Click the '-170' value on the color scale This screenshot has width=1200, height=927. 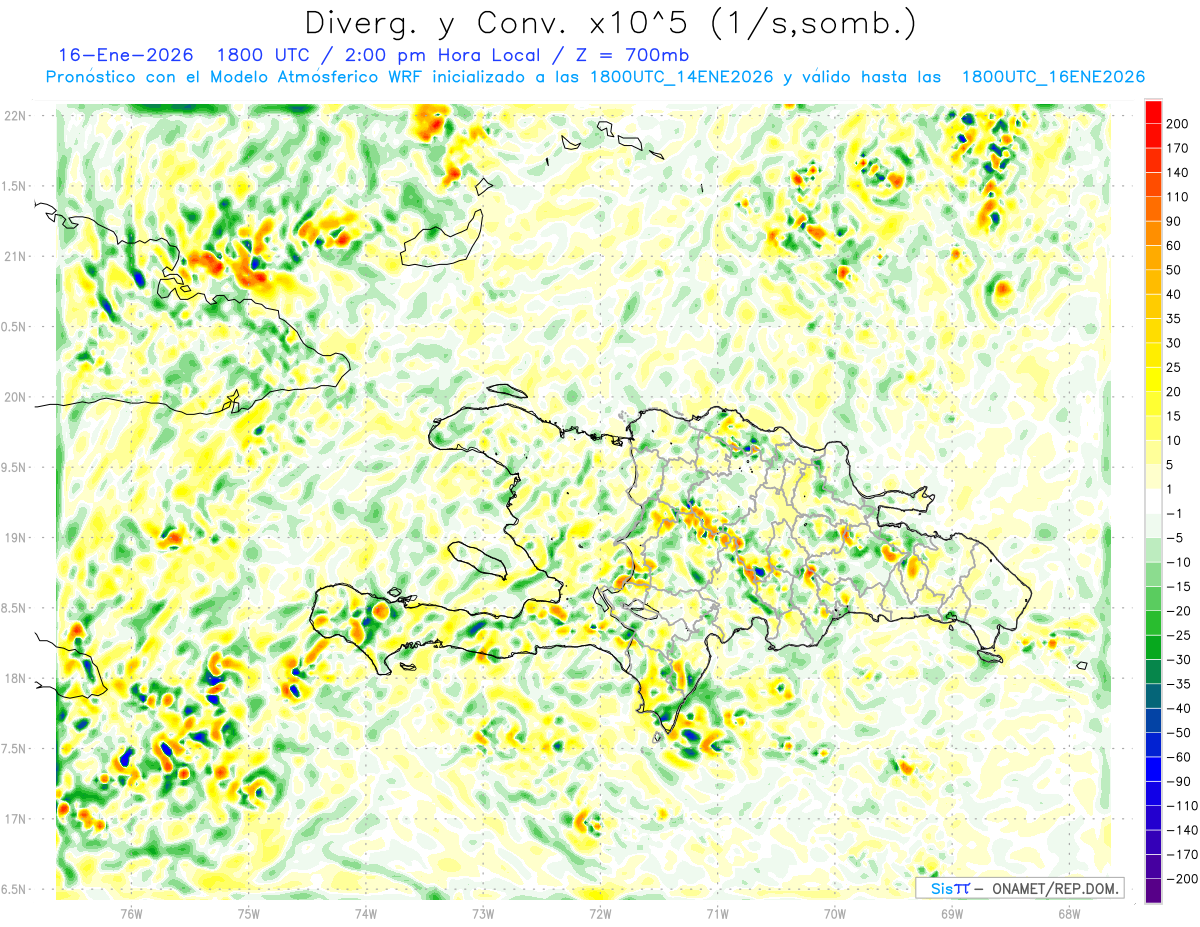click(x=1180, y=855)
